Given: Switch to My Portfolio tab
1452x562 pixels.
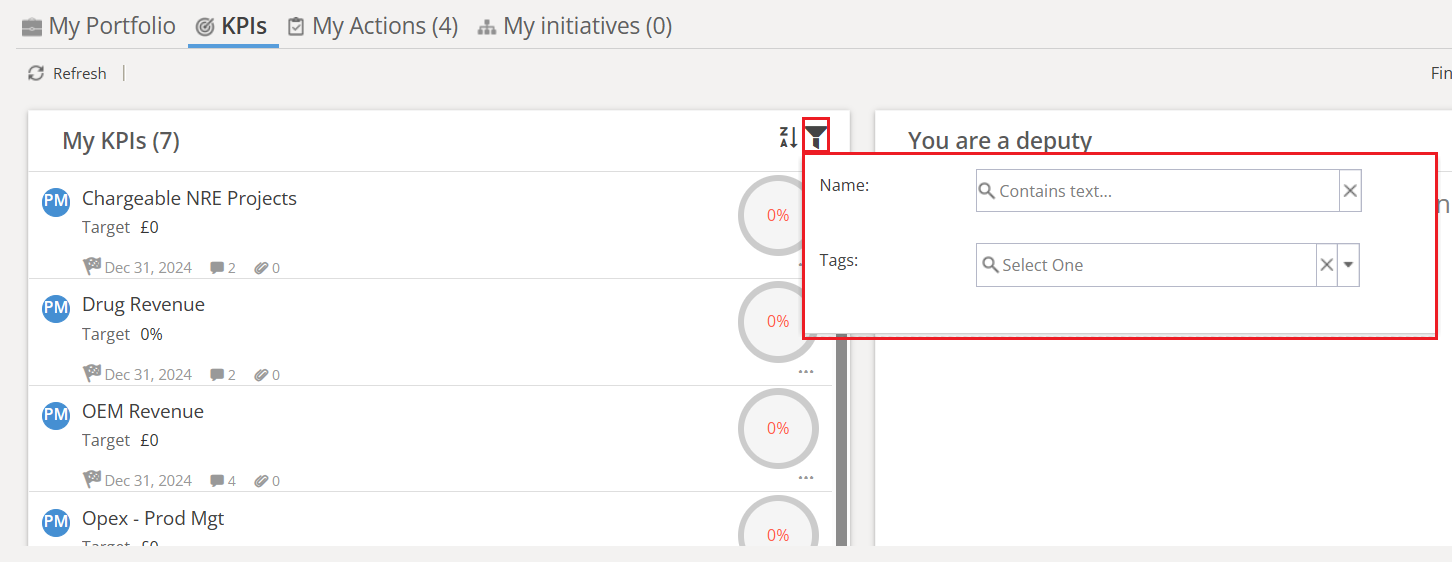Looking at the screenshot, I should 98,26.
